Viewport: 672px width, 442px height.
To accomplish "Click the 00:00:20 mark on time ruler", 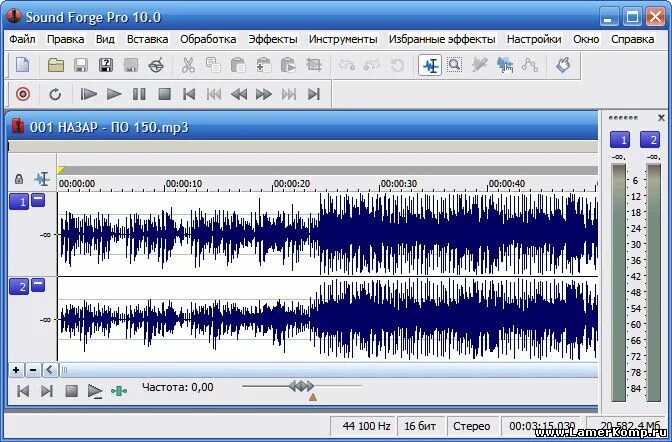I will click(291, 183).
